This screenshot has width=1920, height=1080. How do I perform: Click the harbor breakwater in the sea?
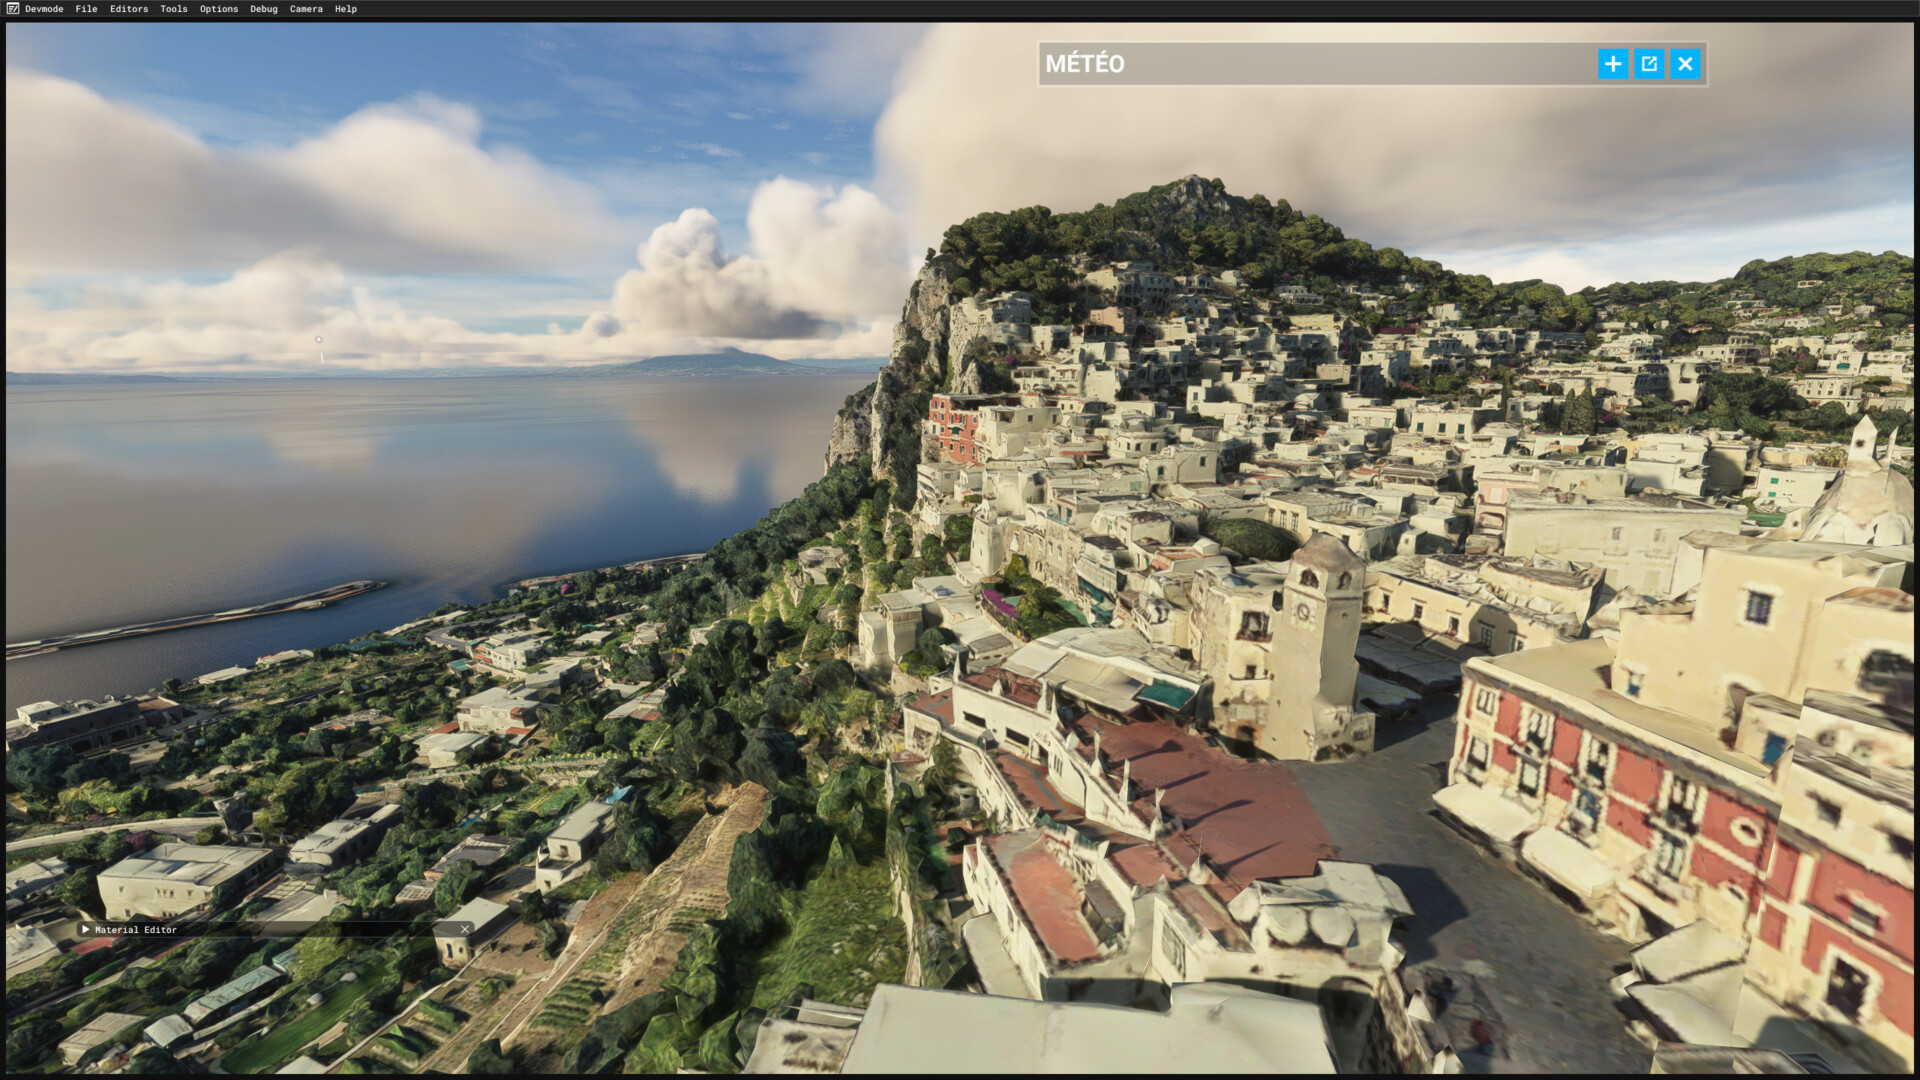pos(200,618)
